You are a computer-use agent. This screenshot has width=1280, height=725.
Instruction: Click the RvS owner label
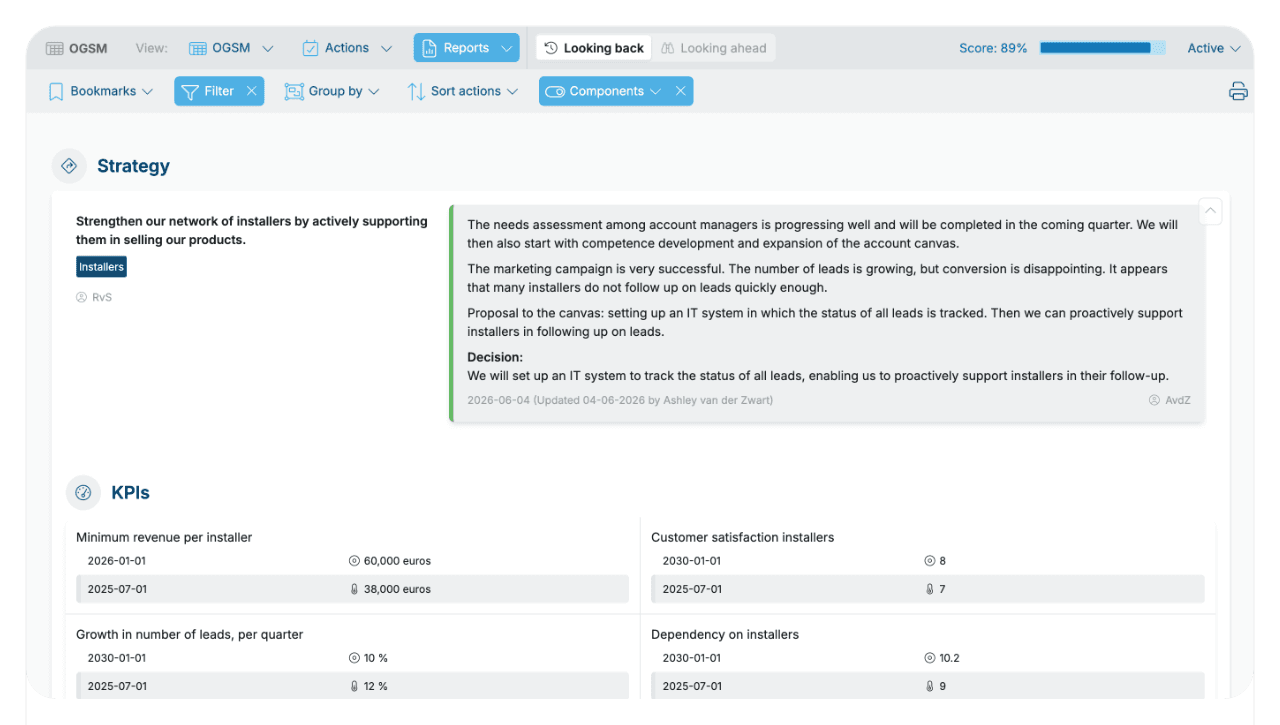[x=102, y=297]
